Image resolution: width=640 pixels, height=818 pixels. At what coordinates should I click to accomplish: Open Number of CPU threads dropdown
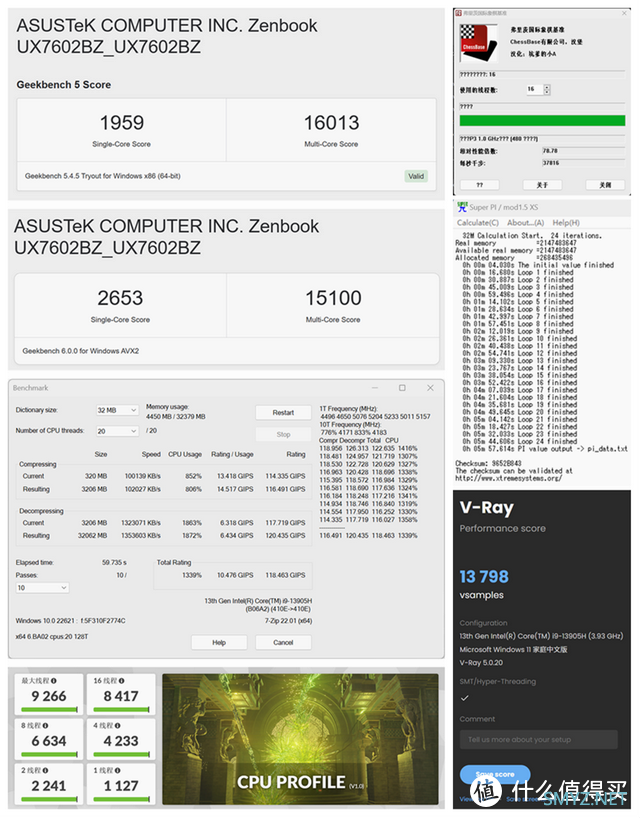tap(117, 431)
